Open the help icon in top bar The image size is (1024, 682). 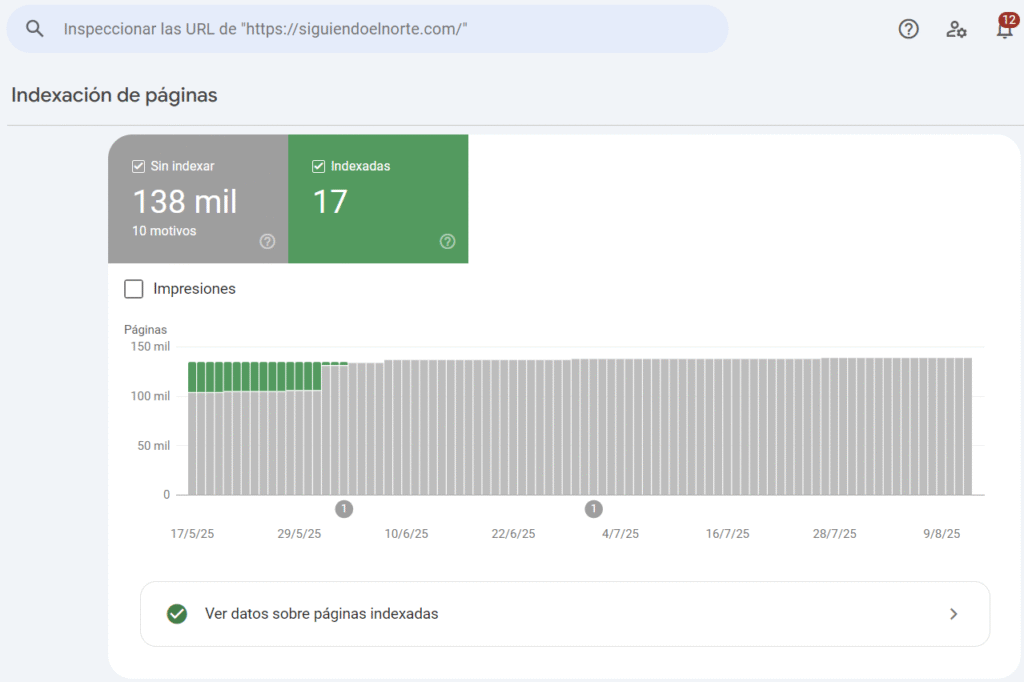pos(908,29)
